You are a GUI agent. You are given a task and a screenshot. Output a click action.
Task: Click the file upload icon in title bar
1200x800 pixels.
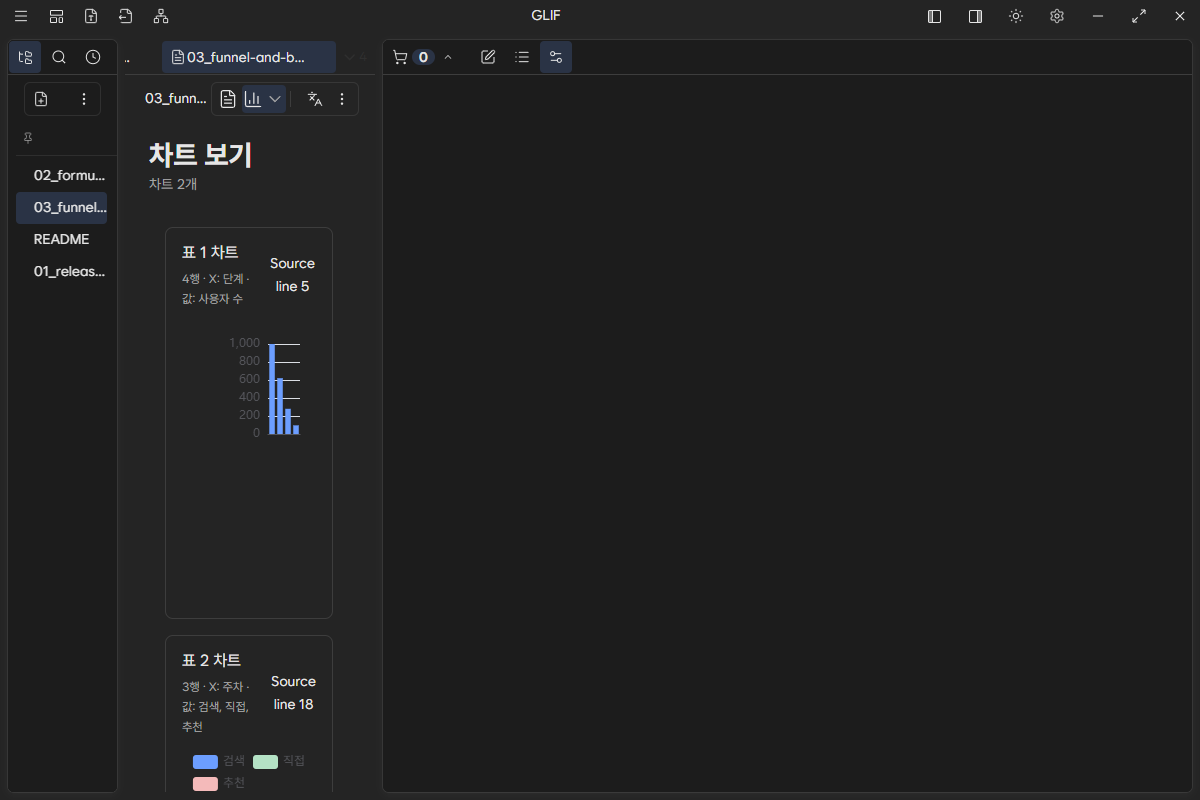(x=91, y=16)
